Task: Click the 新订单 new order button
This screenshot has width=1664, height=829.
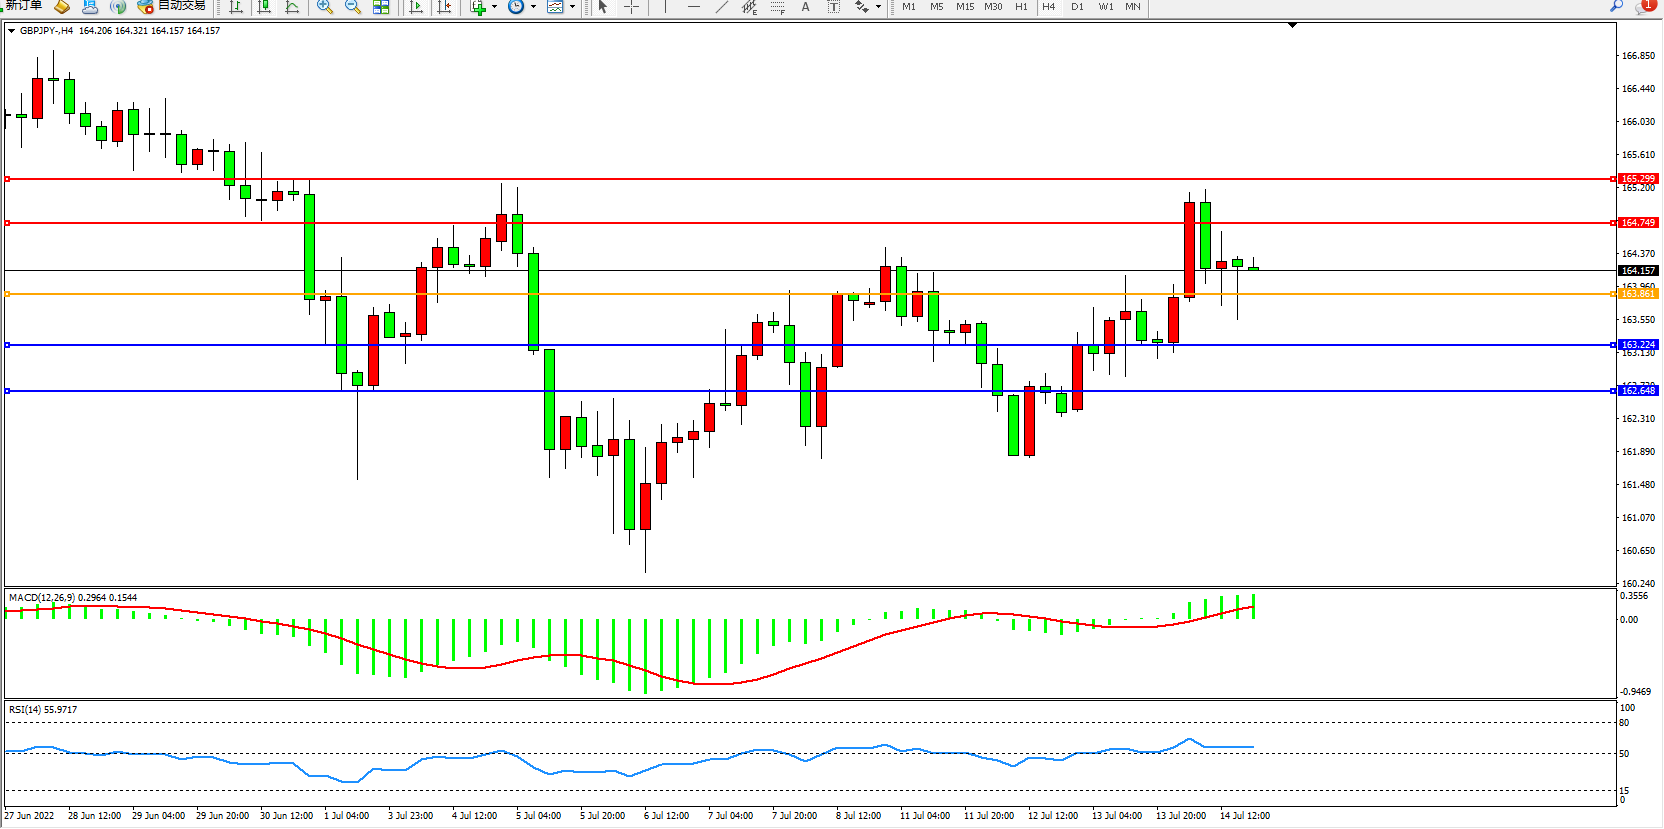Action: (x=24, y=6)
